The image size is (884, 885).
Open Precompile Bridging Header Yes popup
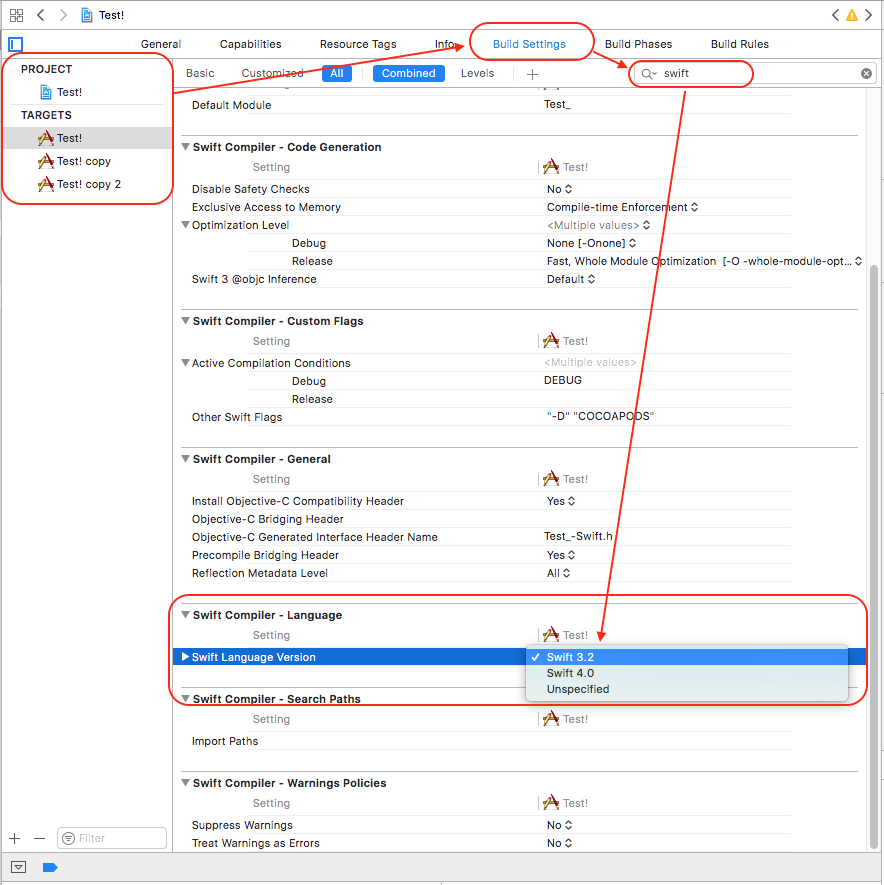[561, 555]
